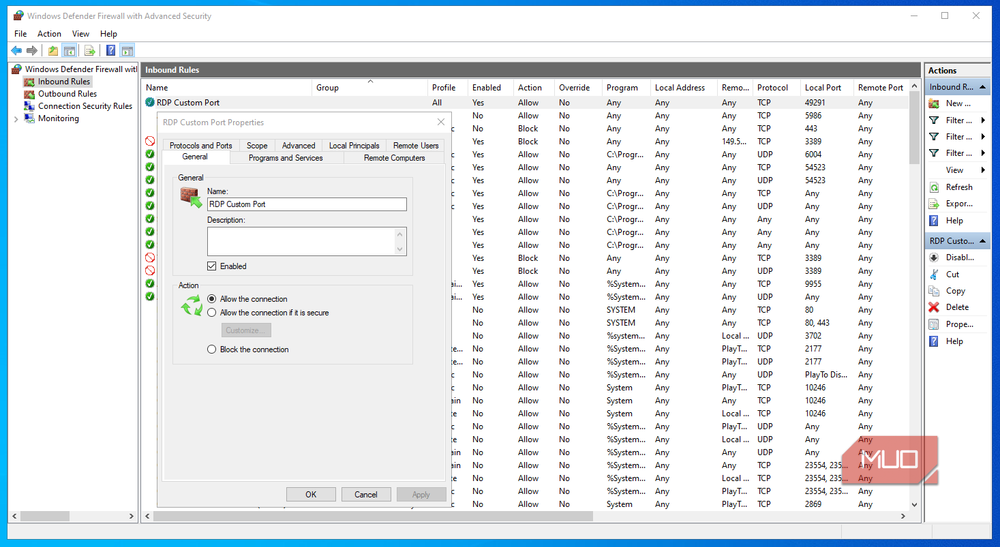Switch to Programs and Services tab

click(286, 157)
